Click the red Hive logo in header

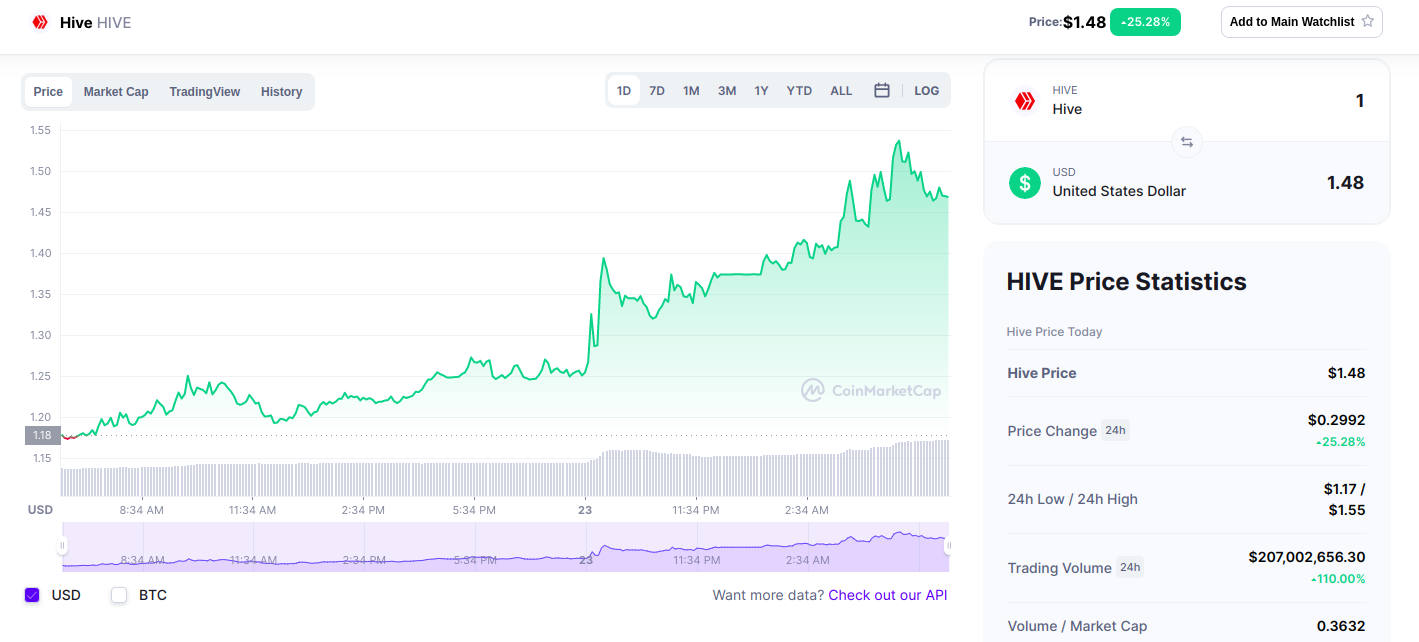[x=40, y=22]
